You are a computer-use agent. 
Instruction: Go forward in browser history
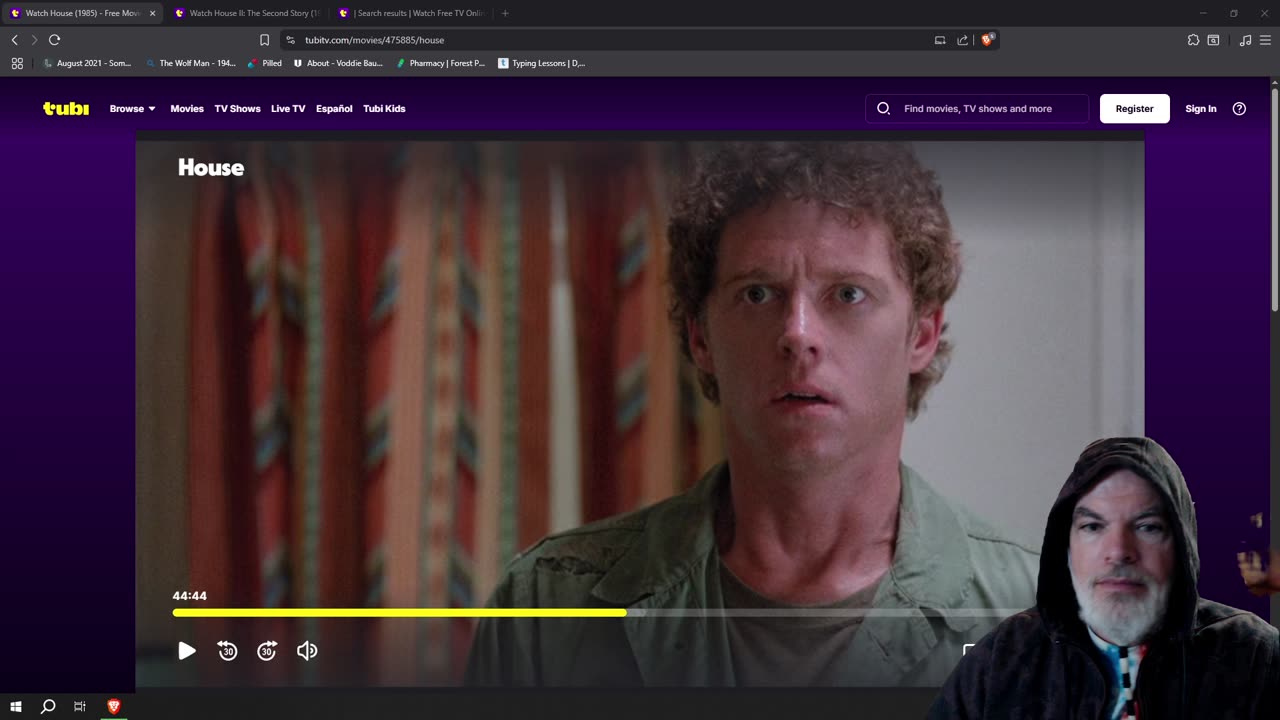point(34,40)
